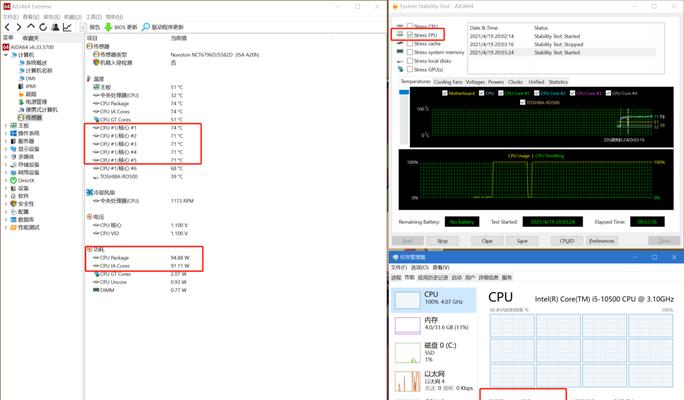This screenshot has height=400, width=684.
Task: Select the 便携式计算机 tree item
Action: (x=38, y=110)
